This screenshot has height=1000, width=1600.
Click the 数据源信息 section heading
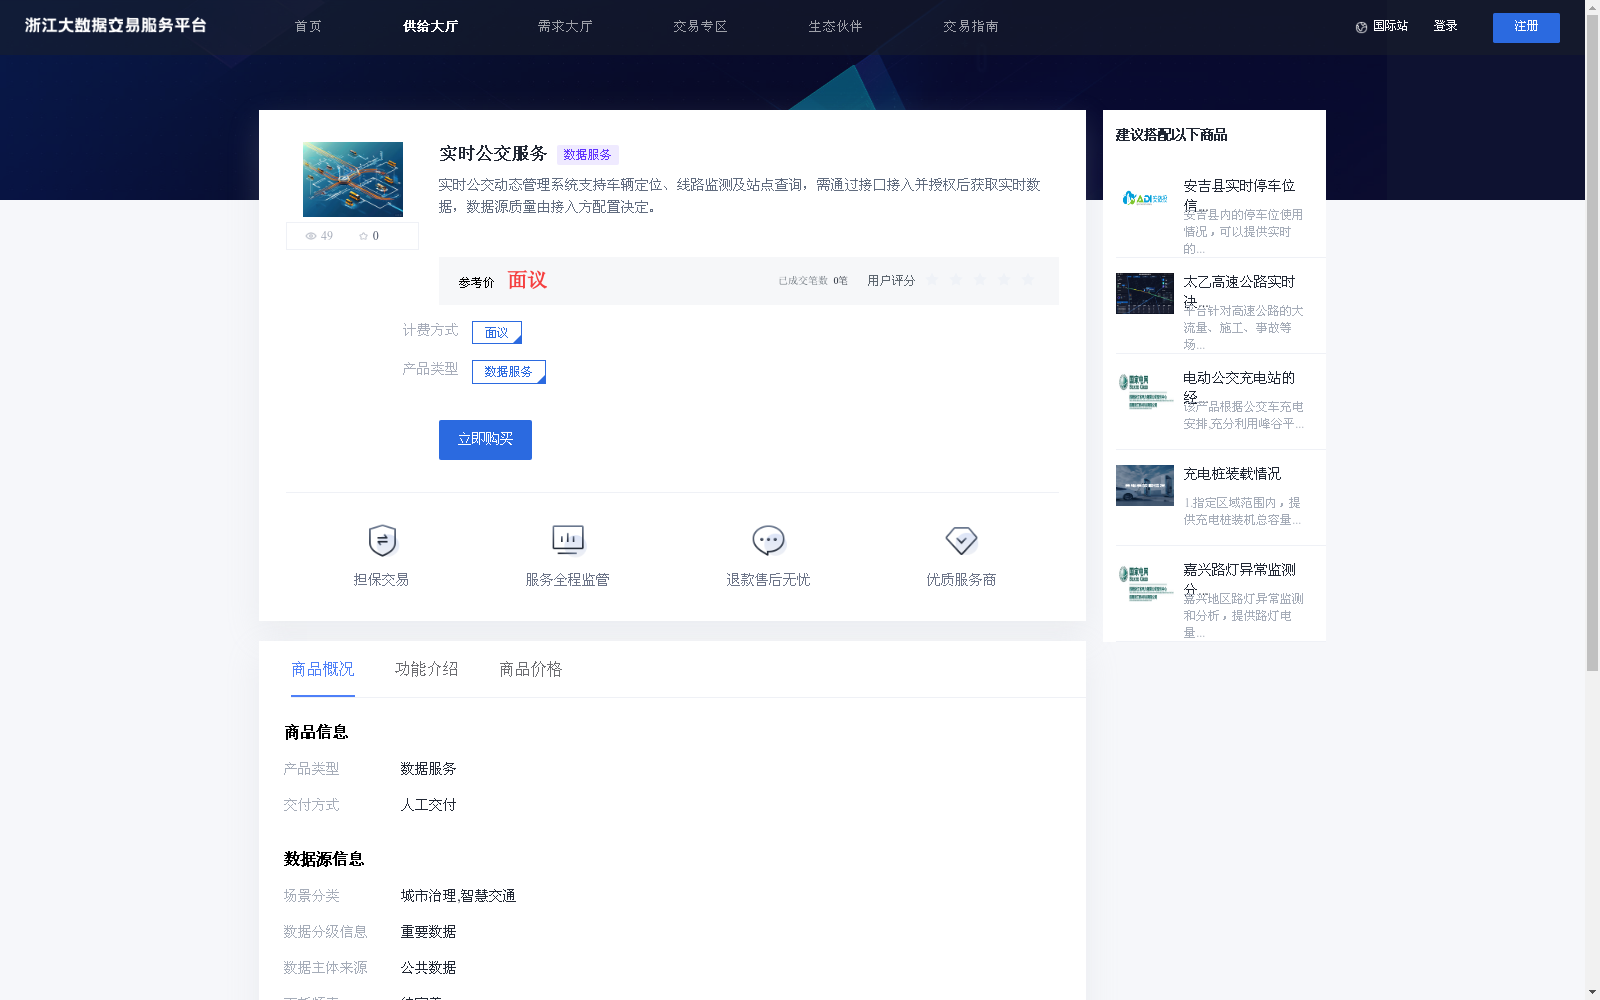(x=324, y=859)
